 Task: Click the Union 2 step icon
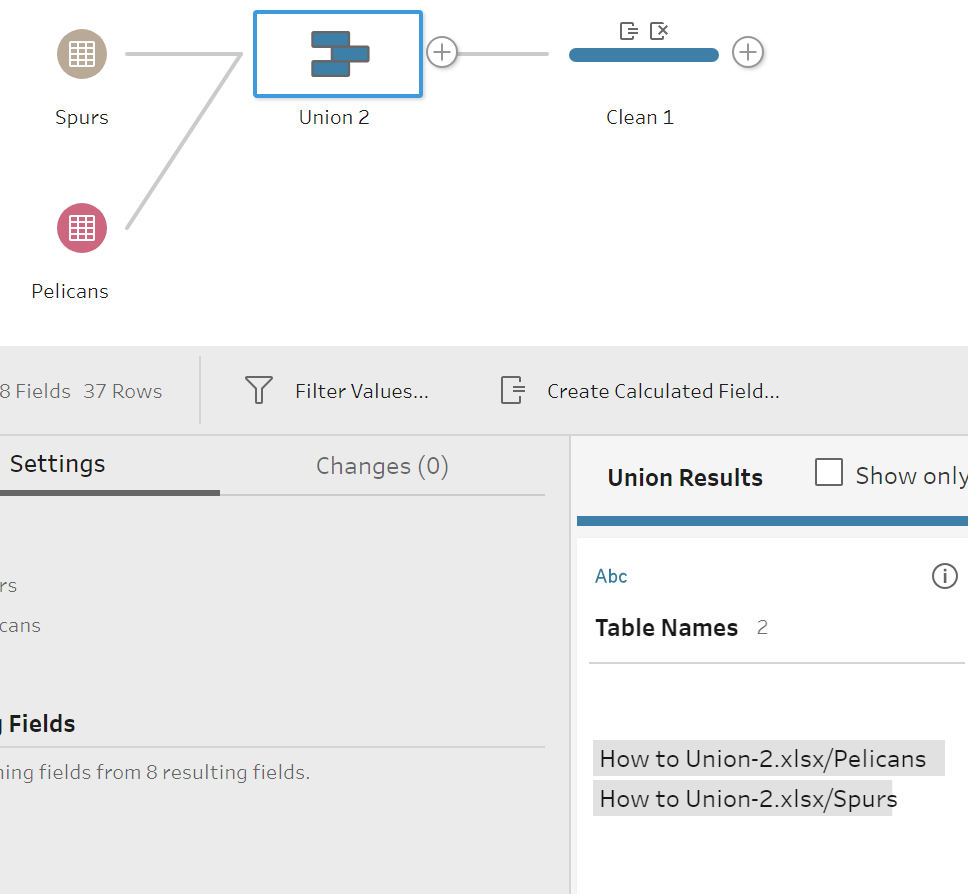338,54
